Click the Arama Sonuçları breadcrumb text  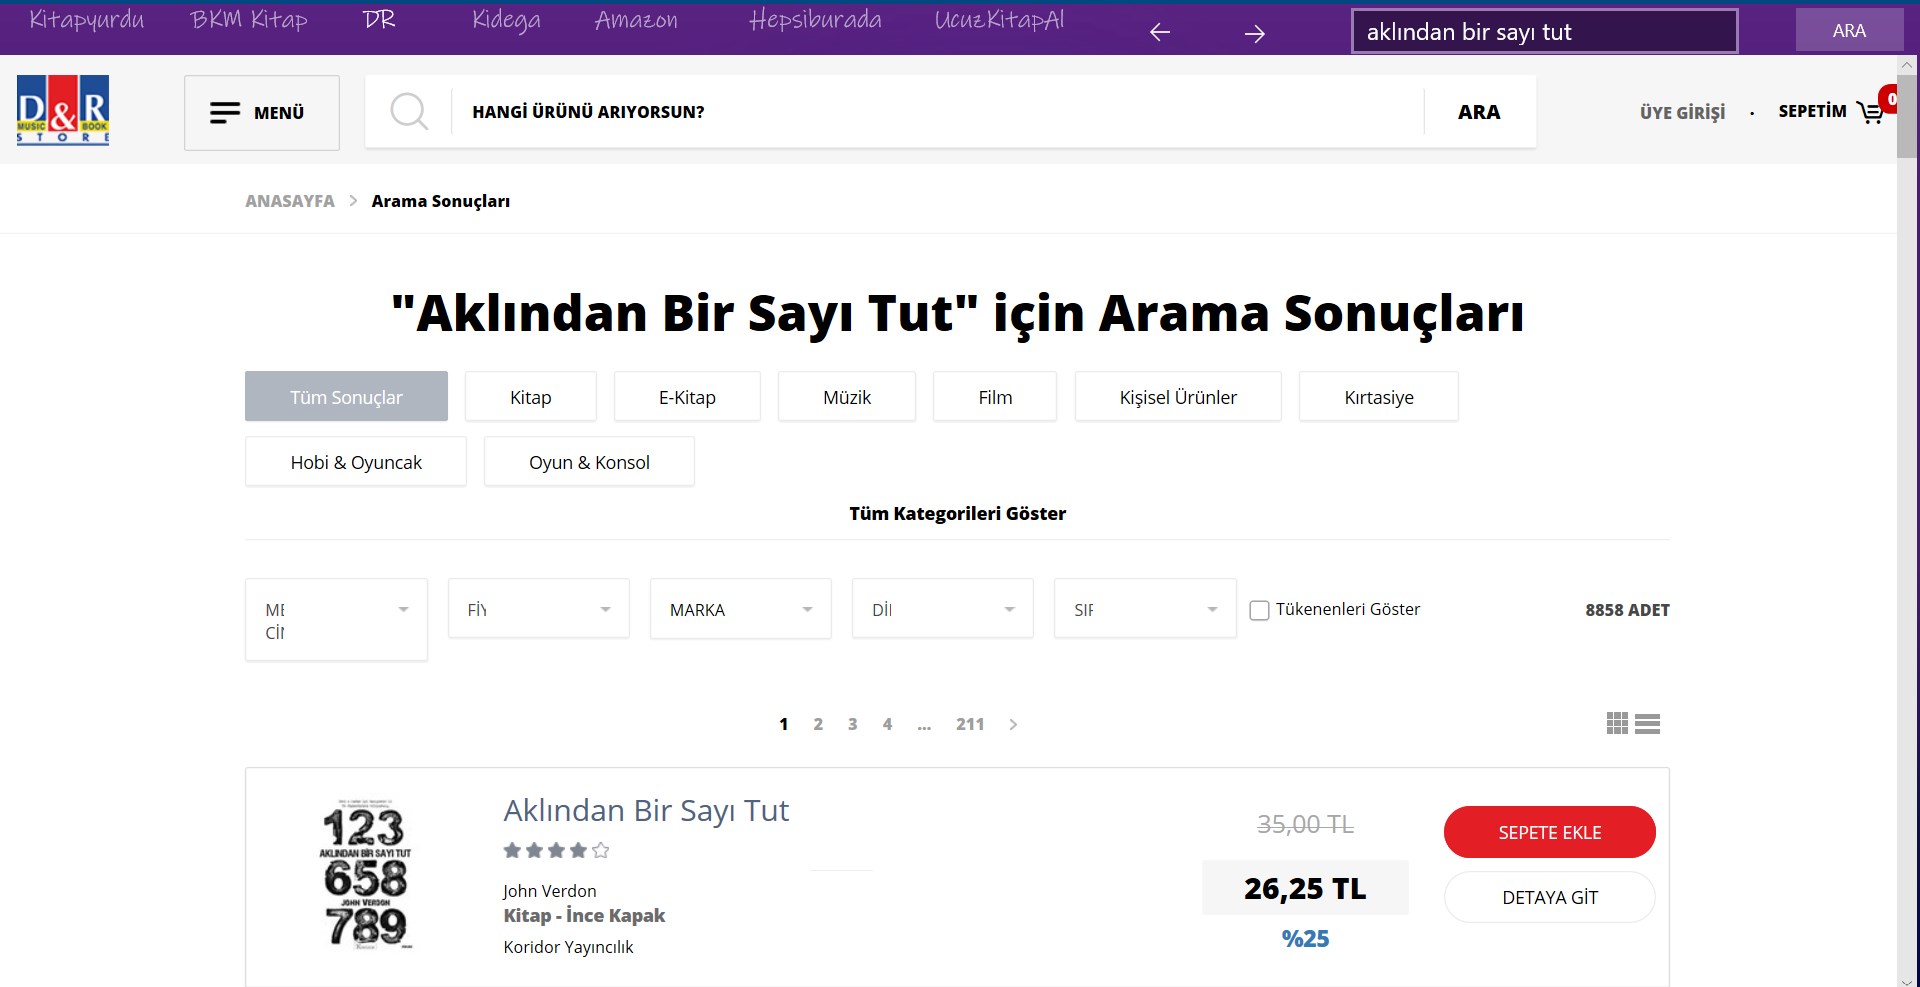[x=441, y=201]
